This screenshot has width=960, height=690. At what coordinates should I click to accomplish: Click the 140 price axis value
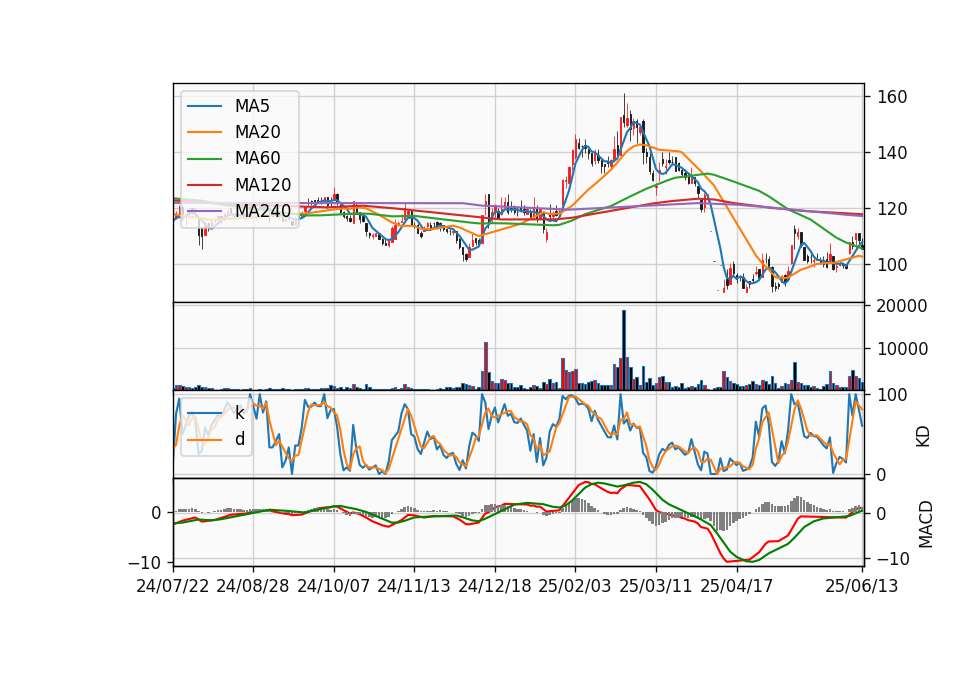[x=892, y=153]
